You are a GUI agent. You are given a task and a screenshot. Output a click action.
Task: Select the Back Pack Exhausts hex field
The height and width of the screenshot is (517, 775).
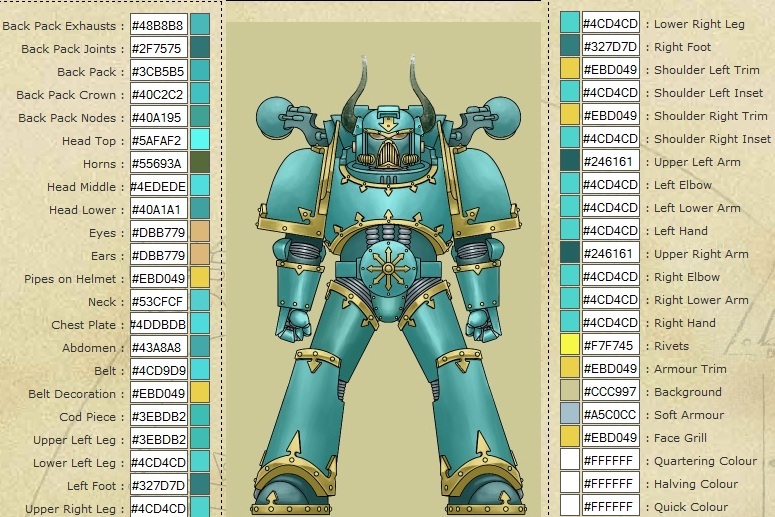click(x=159, y=25)
